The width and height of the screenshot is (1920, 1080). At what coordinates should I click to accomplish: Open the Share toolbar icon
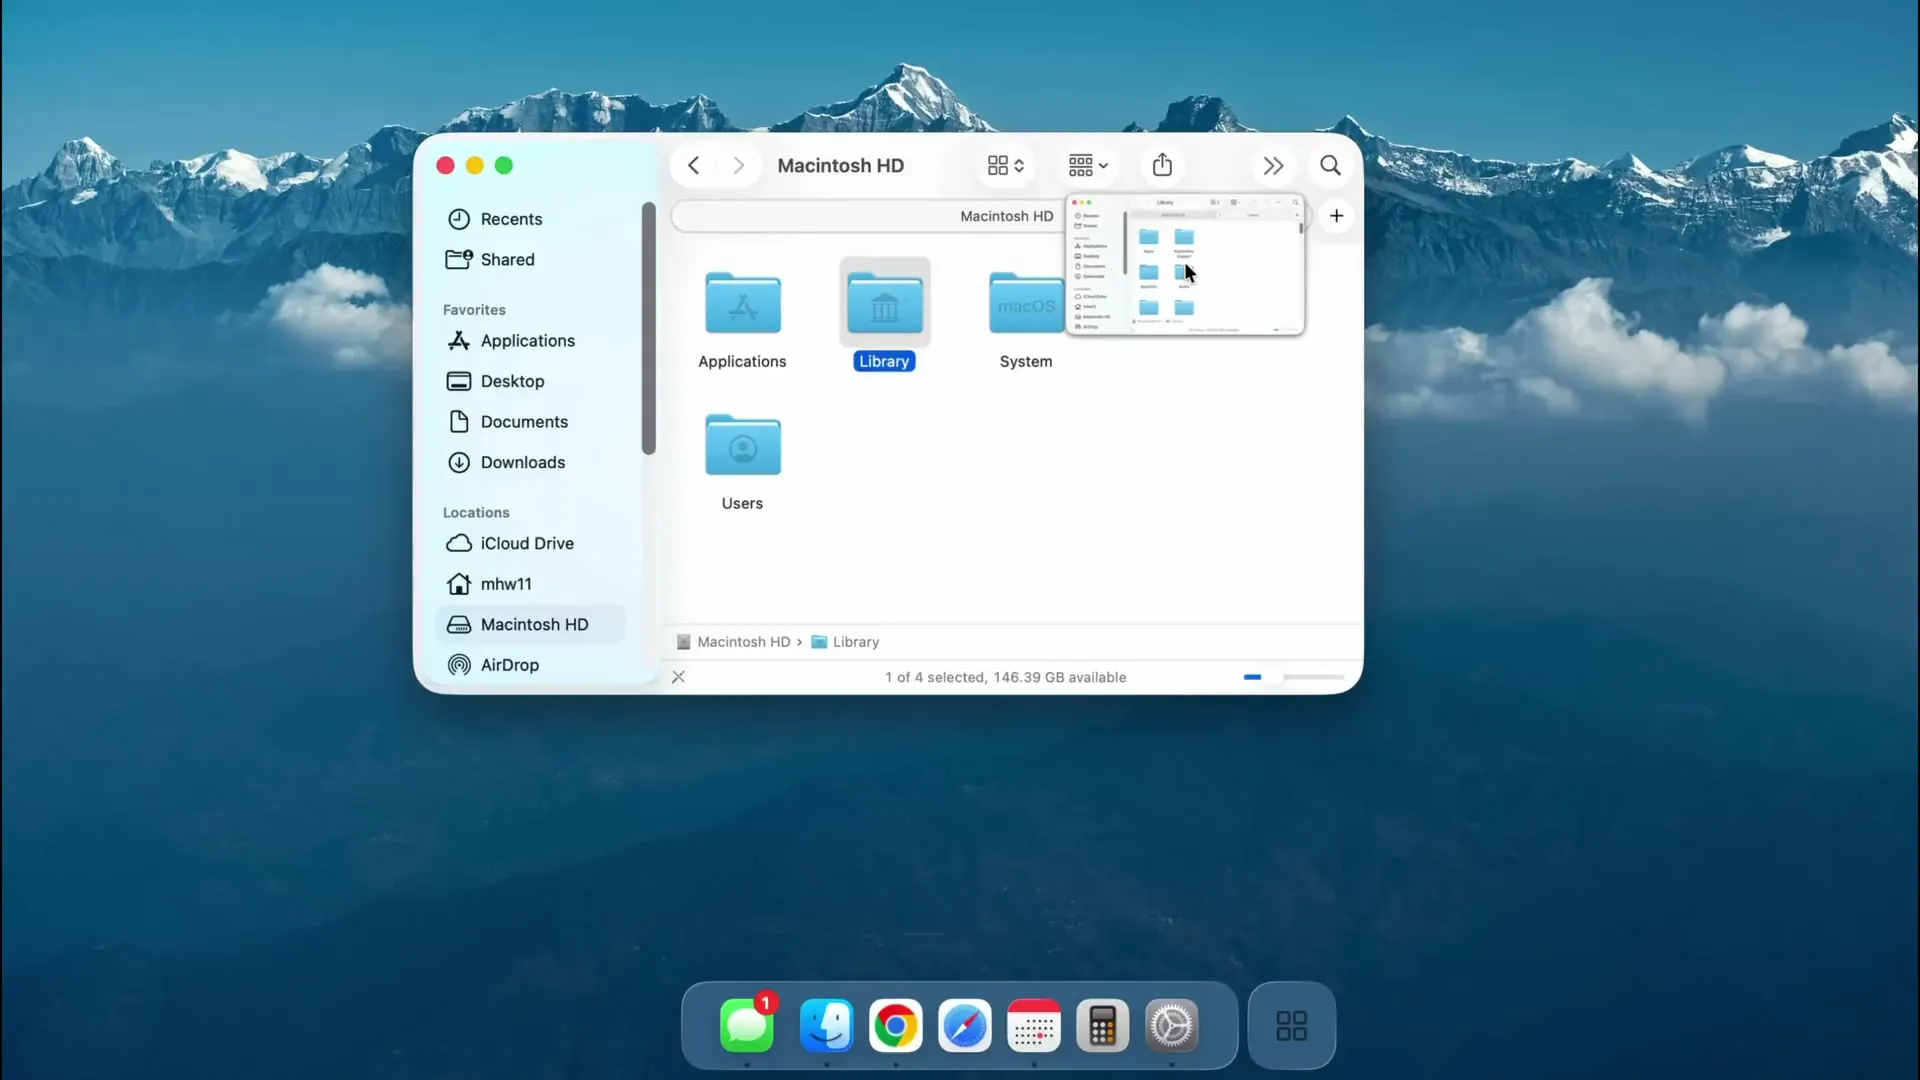tap(1162, 165)
